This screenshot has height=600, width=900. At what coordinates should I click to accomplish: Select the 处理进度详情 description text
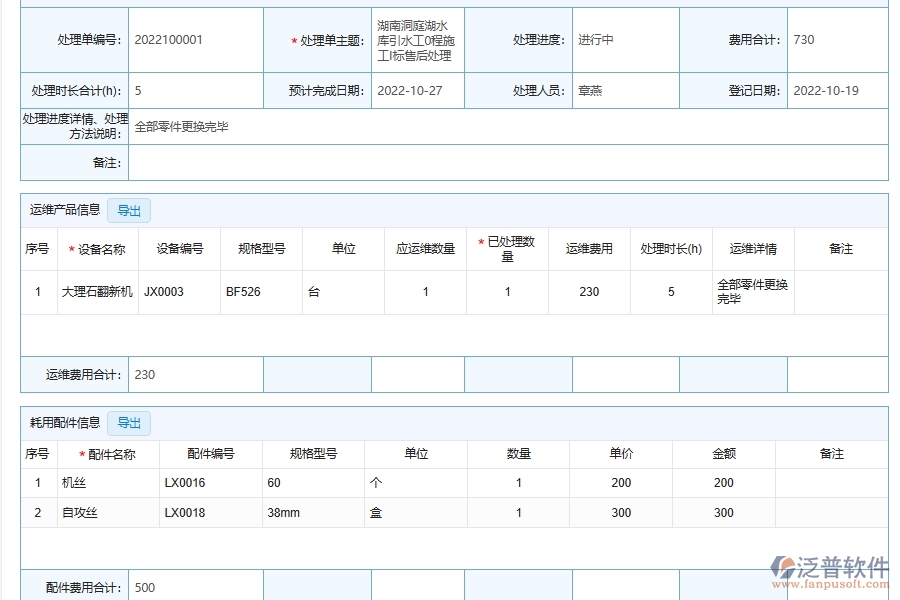point(183,128)
